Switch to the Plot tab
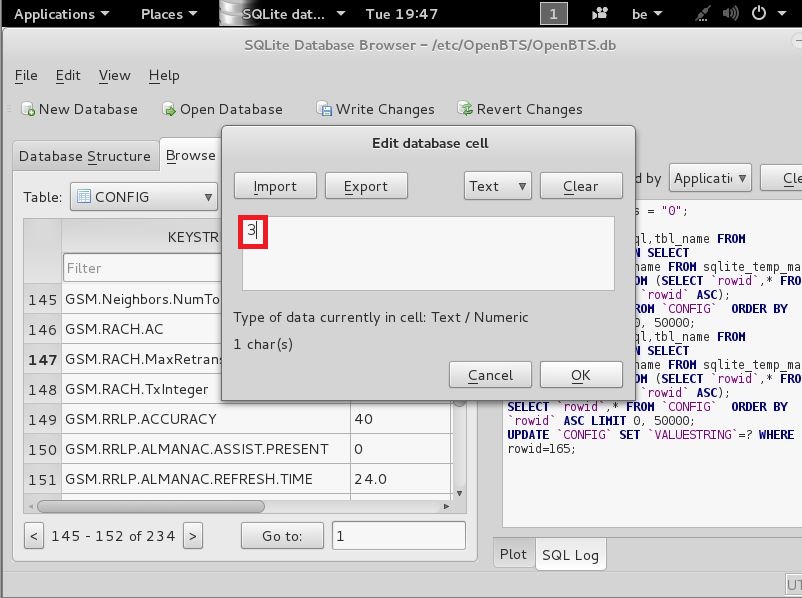802x598 pixels. pos(514,554)
